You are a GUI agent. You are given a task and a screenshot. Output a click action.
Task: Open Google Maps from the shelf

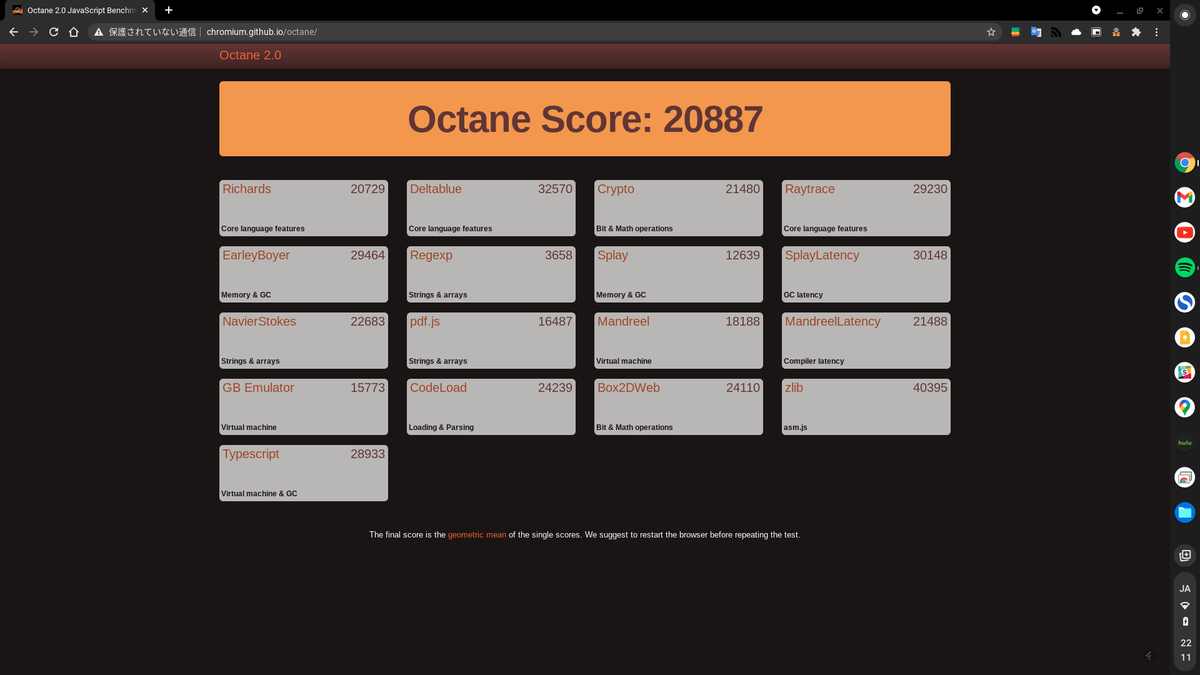tap(1185, 407)
